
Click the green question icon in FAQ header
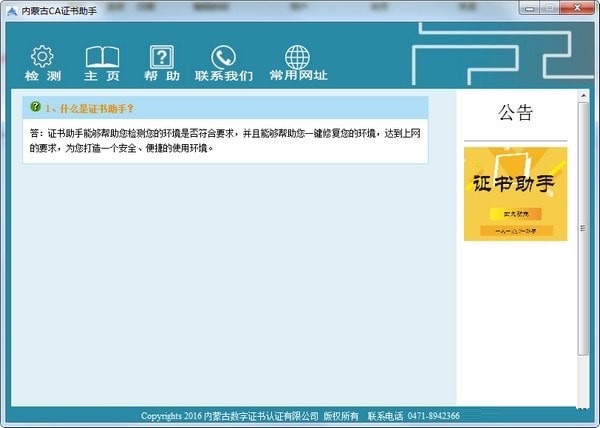(35, 106)
